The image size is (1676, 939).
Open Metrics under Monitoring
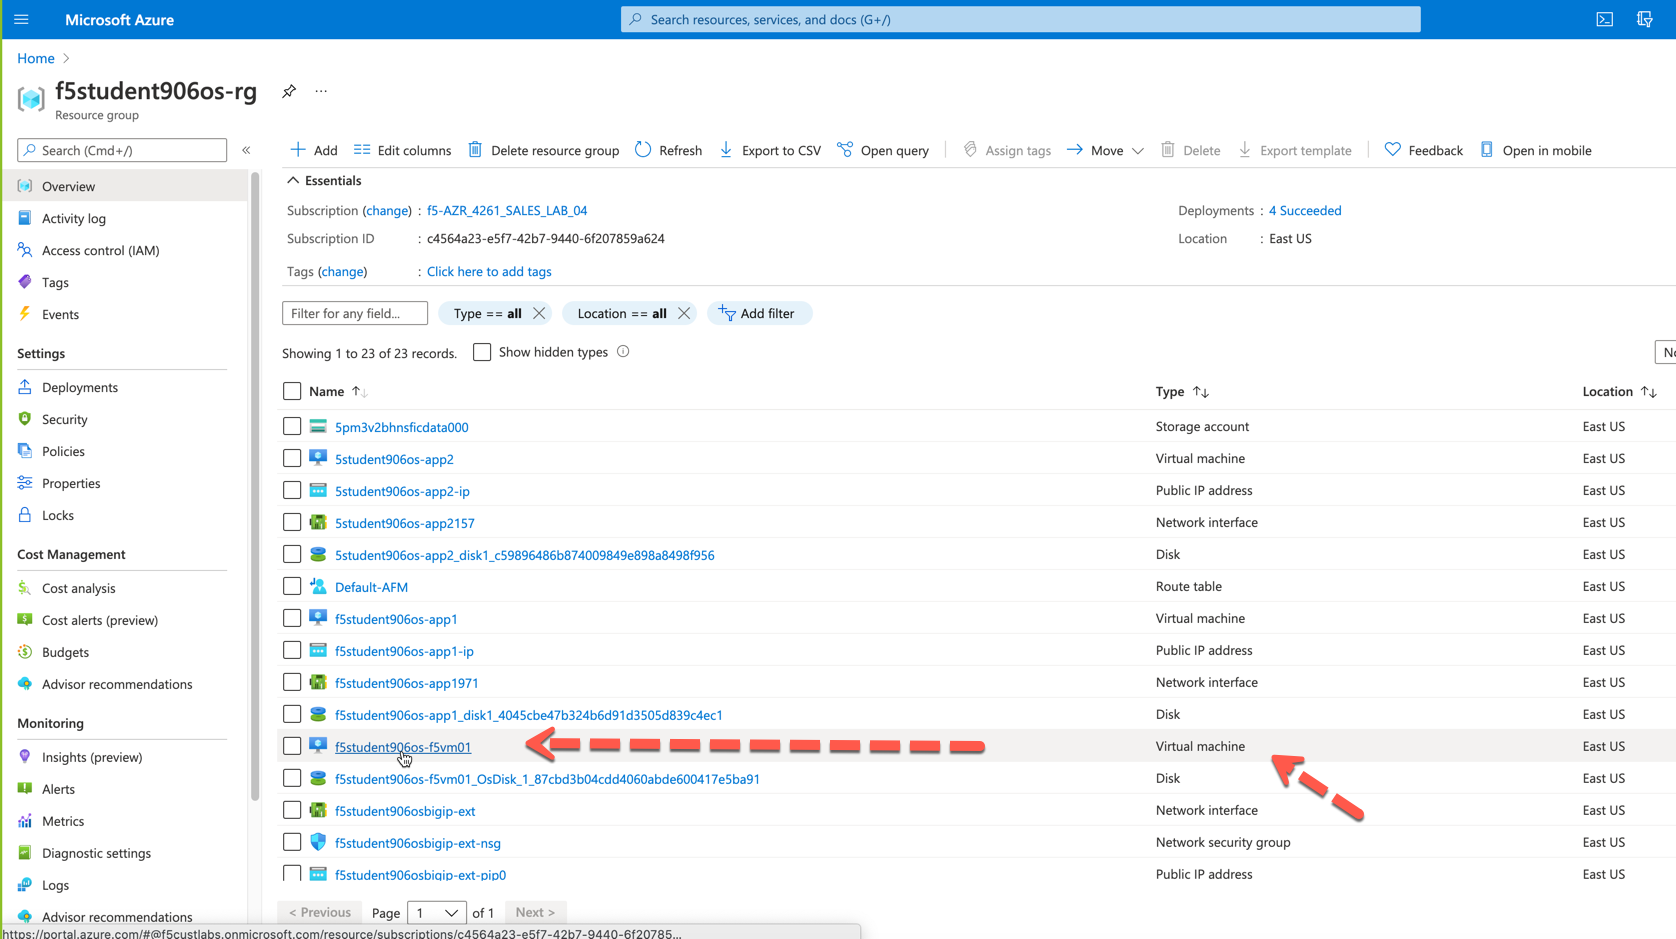pos(63,821)
